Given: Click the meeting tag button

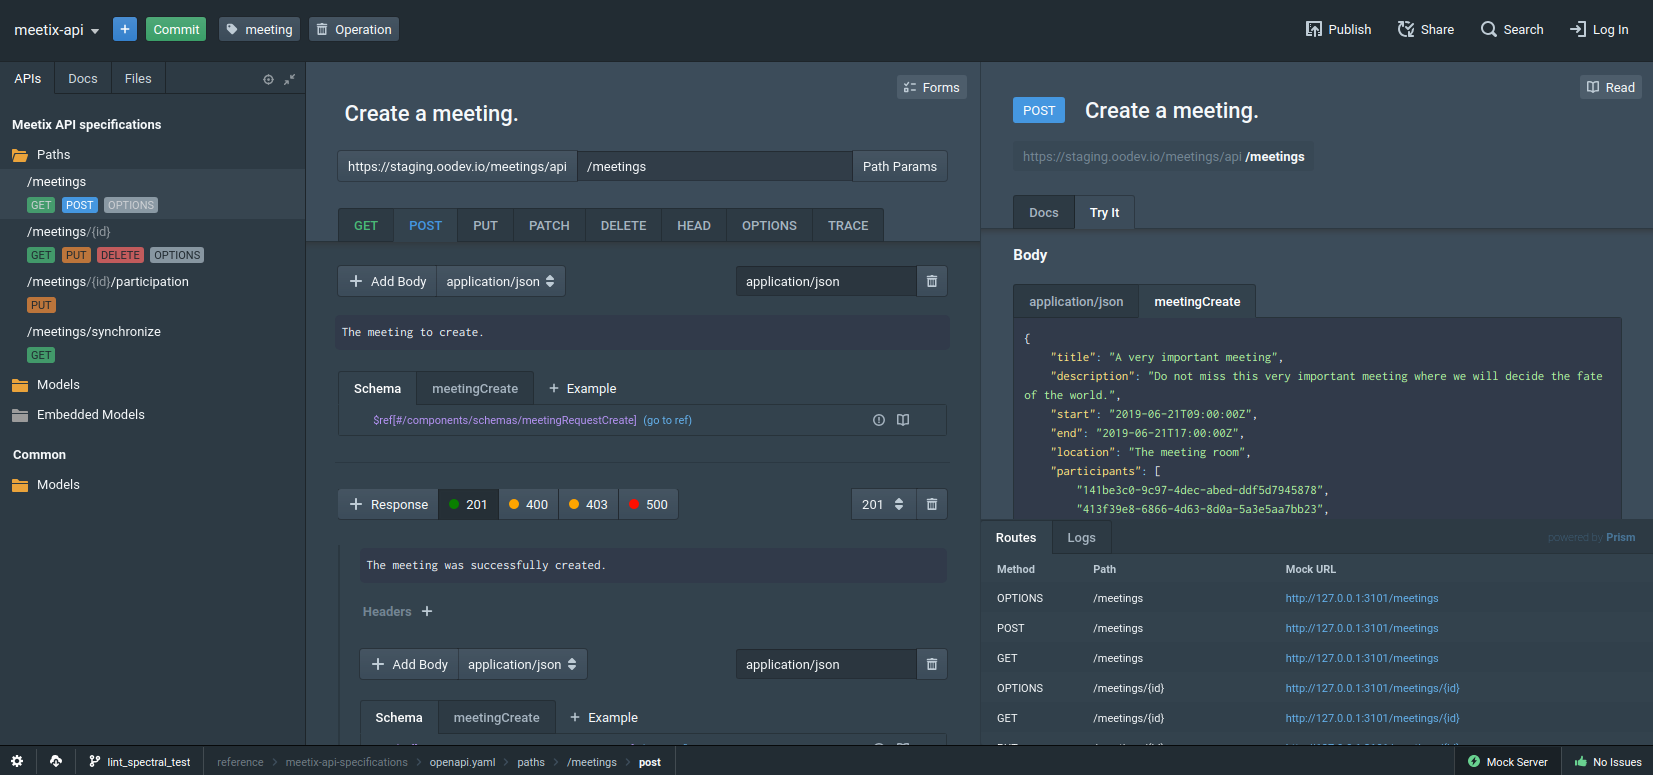Looking at the screenshot, I should point(260,29).
